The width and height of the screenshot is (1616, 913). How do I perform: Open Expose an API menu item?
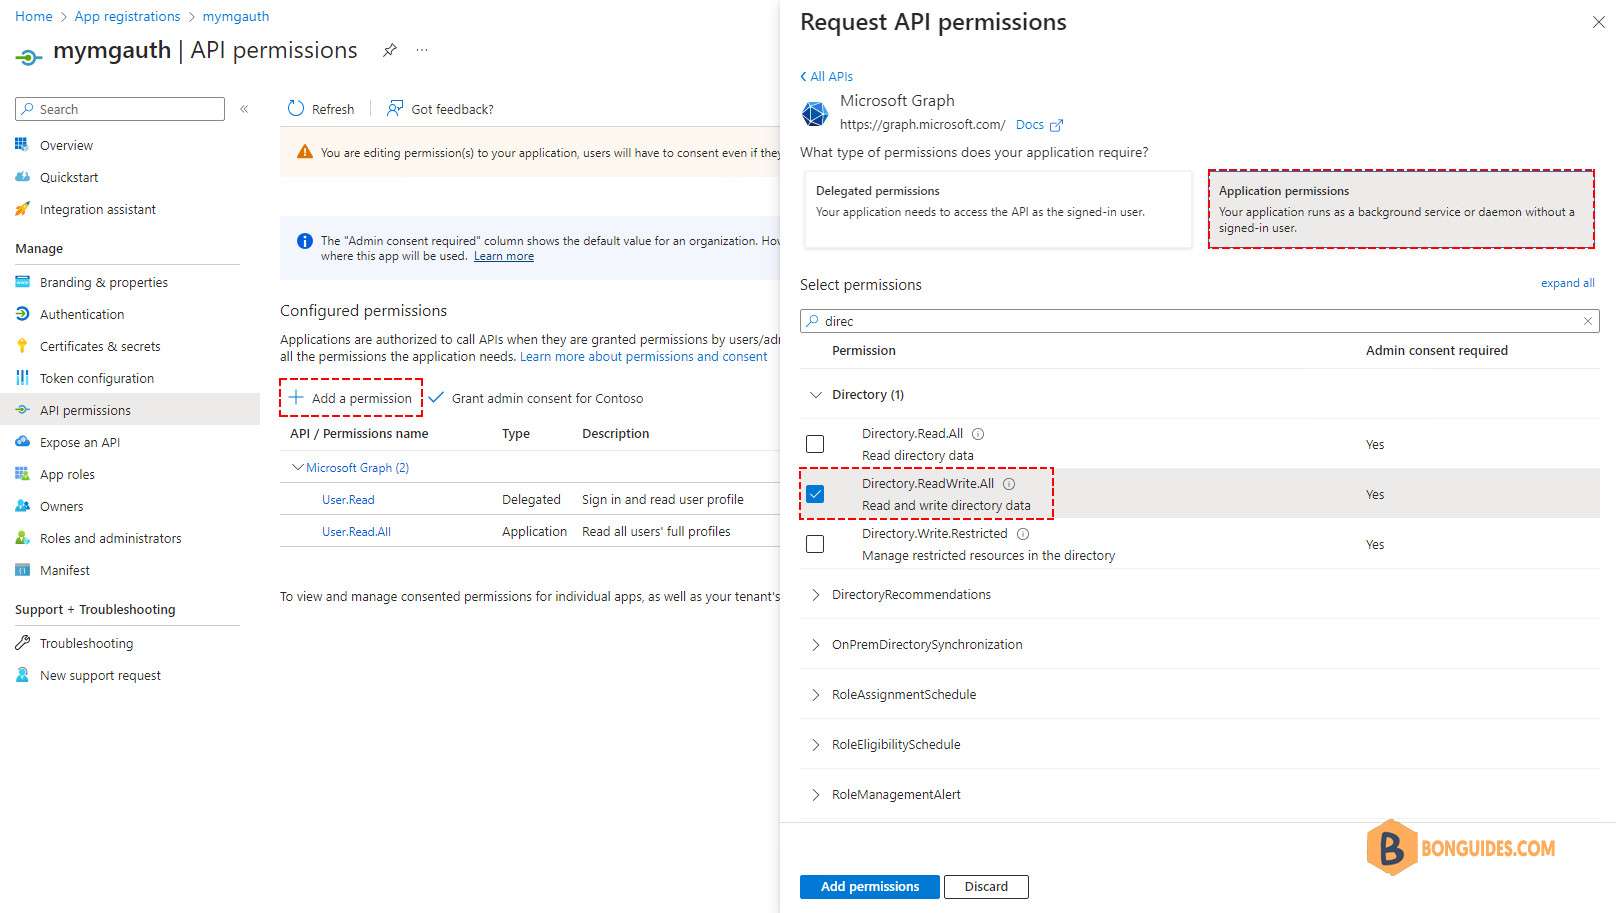tap(80, 442)
